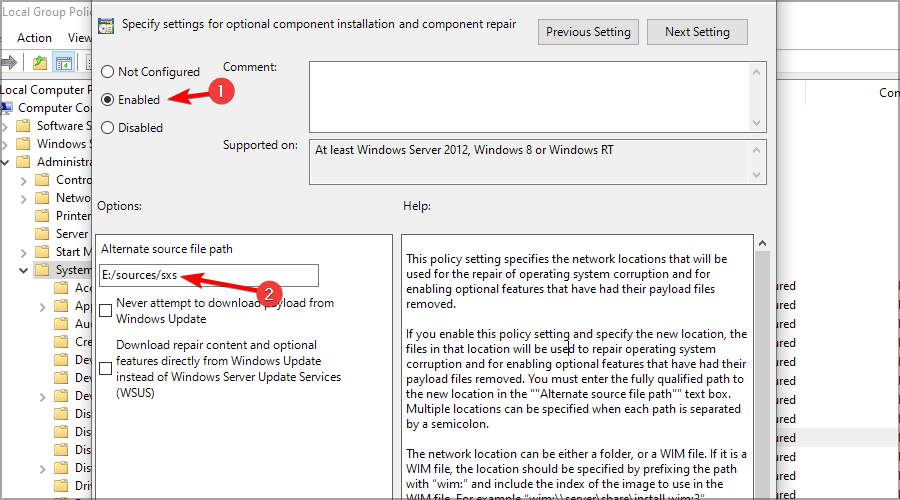Open the Action menu
This screenshot has height=500, width=900.
coord(34,38)
